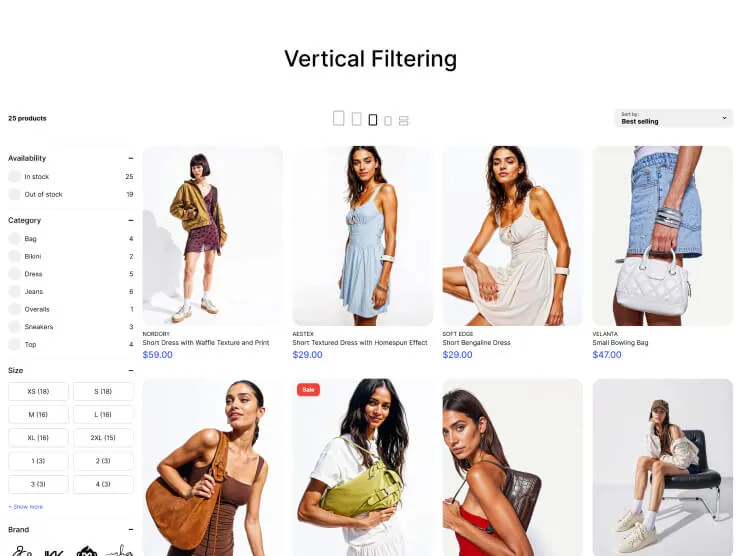Select the second-largest grid view icon

(x=357, y=119)
